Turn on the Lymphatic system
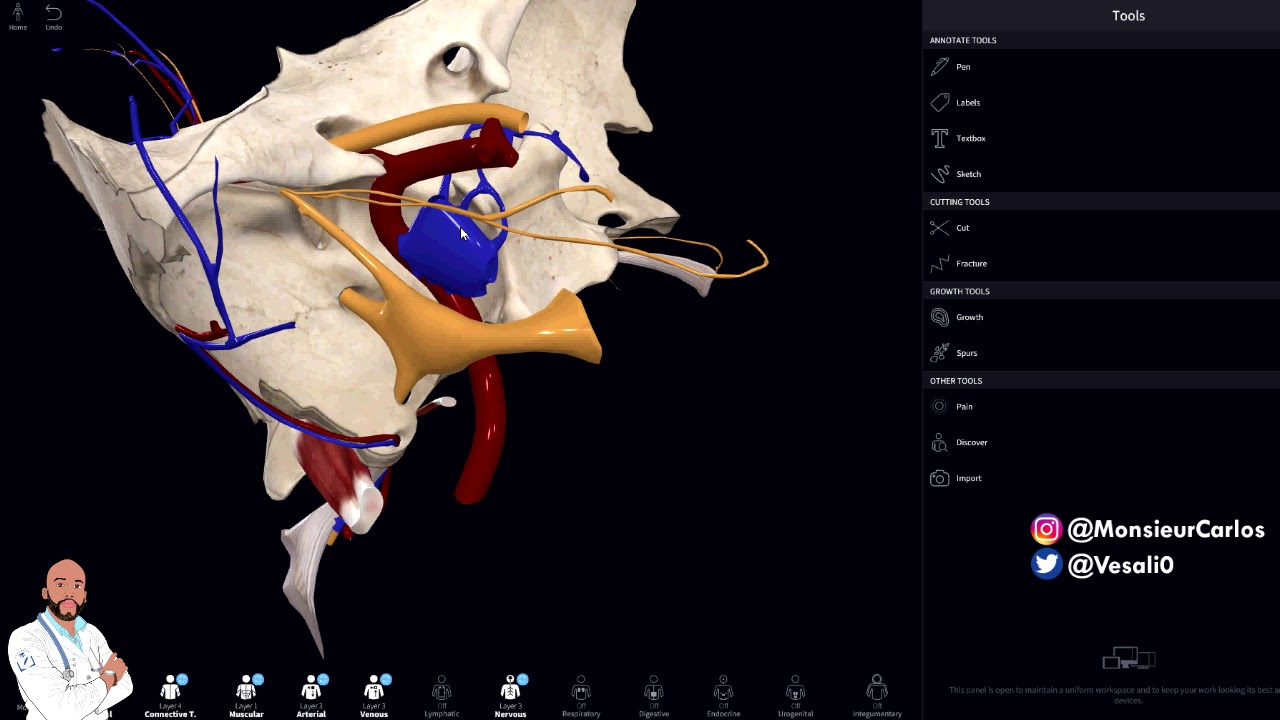The image size is (1280, 720). pos(442,696)
